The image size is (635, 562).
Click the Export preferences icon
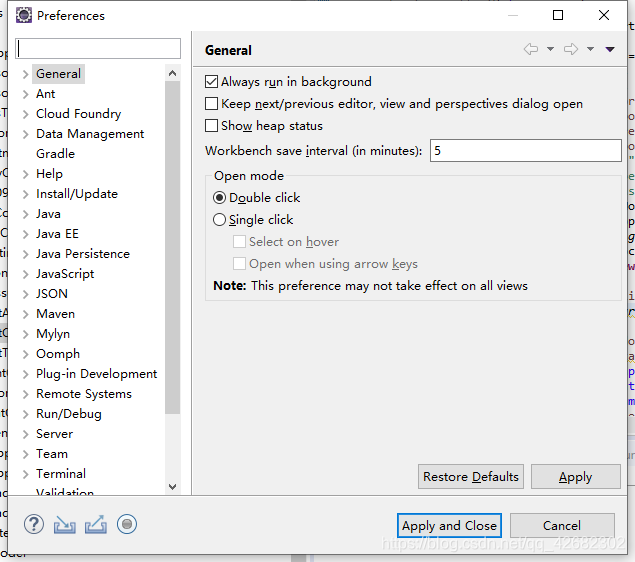(96, 525)
